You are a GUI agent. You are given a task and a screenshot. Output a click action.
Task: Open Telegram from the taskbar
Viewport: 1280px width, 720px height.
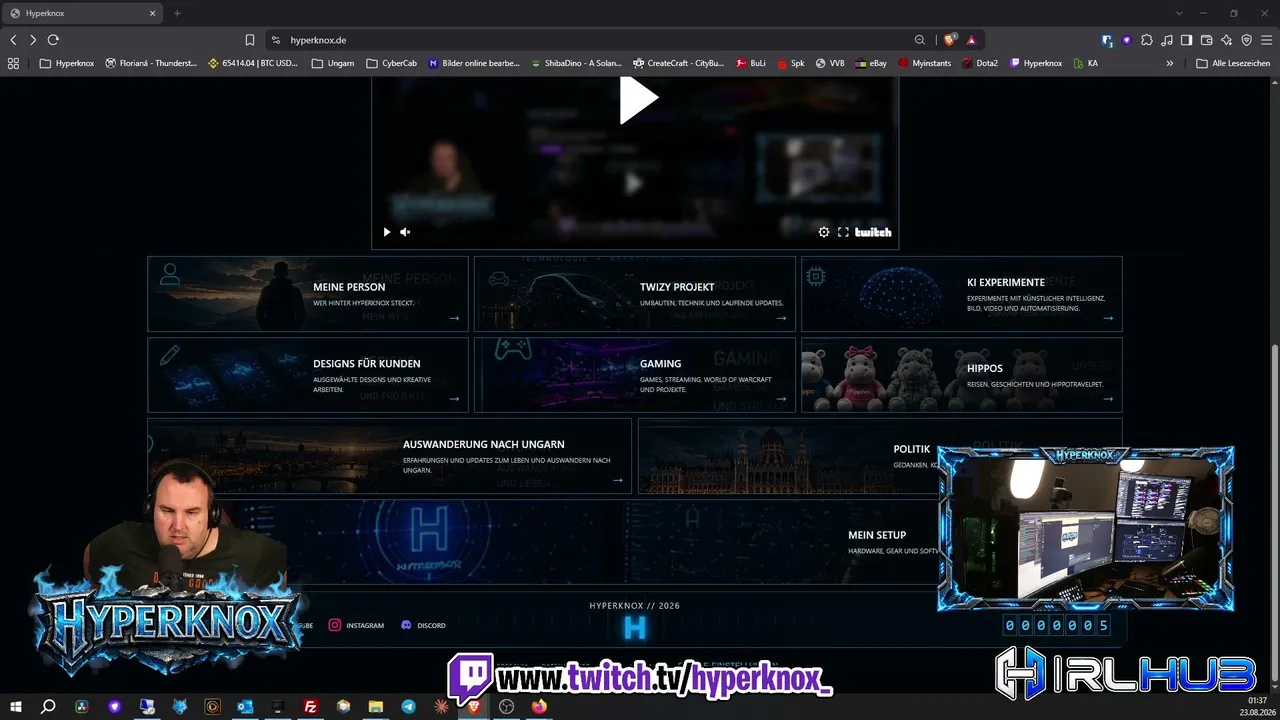[x=408, y=706]
